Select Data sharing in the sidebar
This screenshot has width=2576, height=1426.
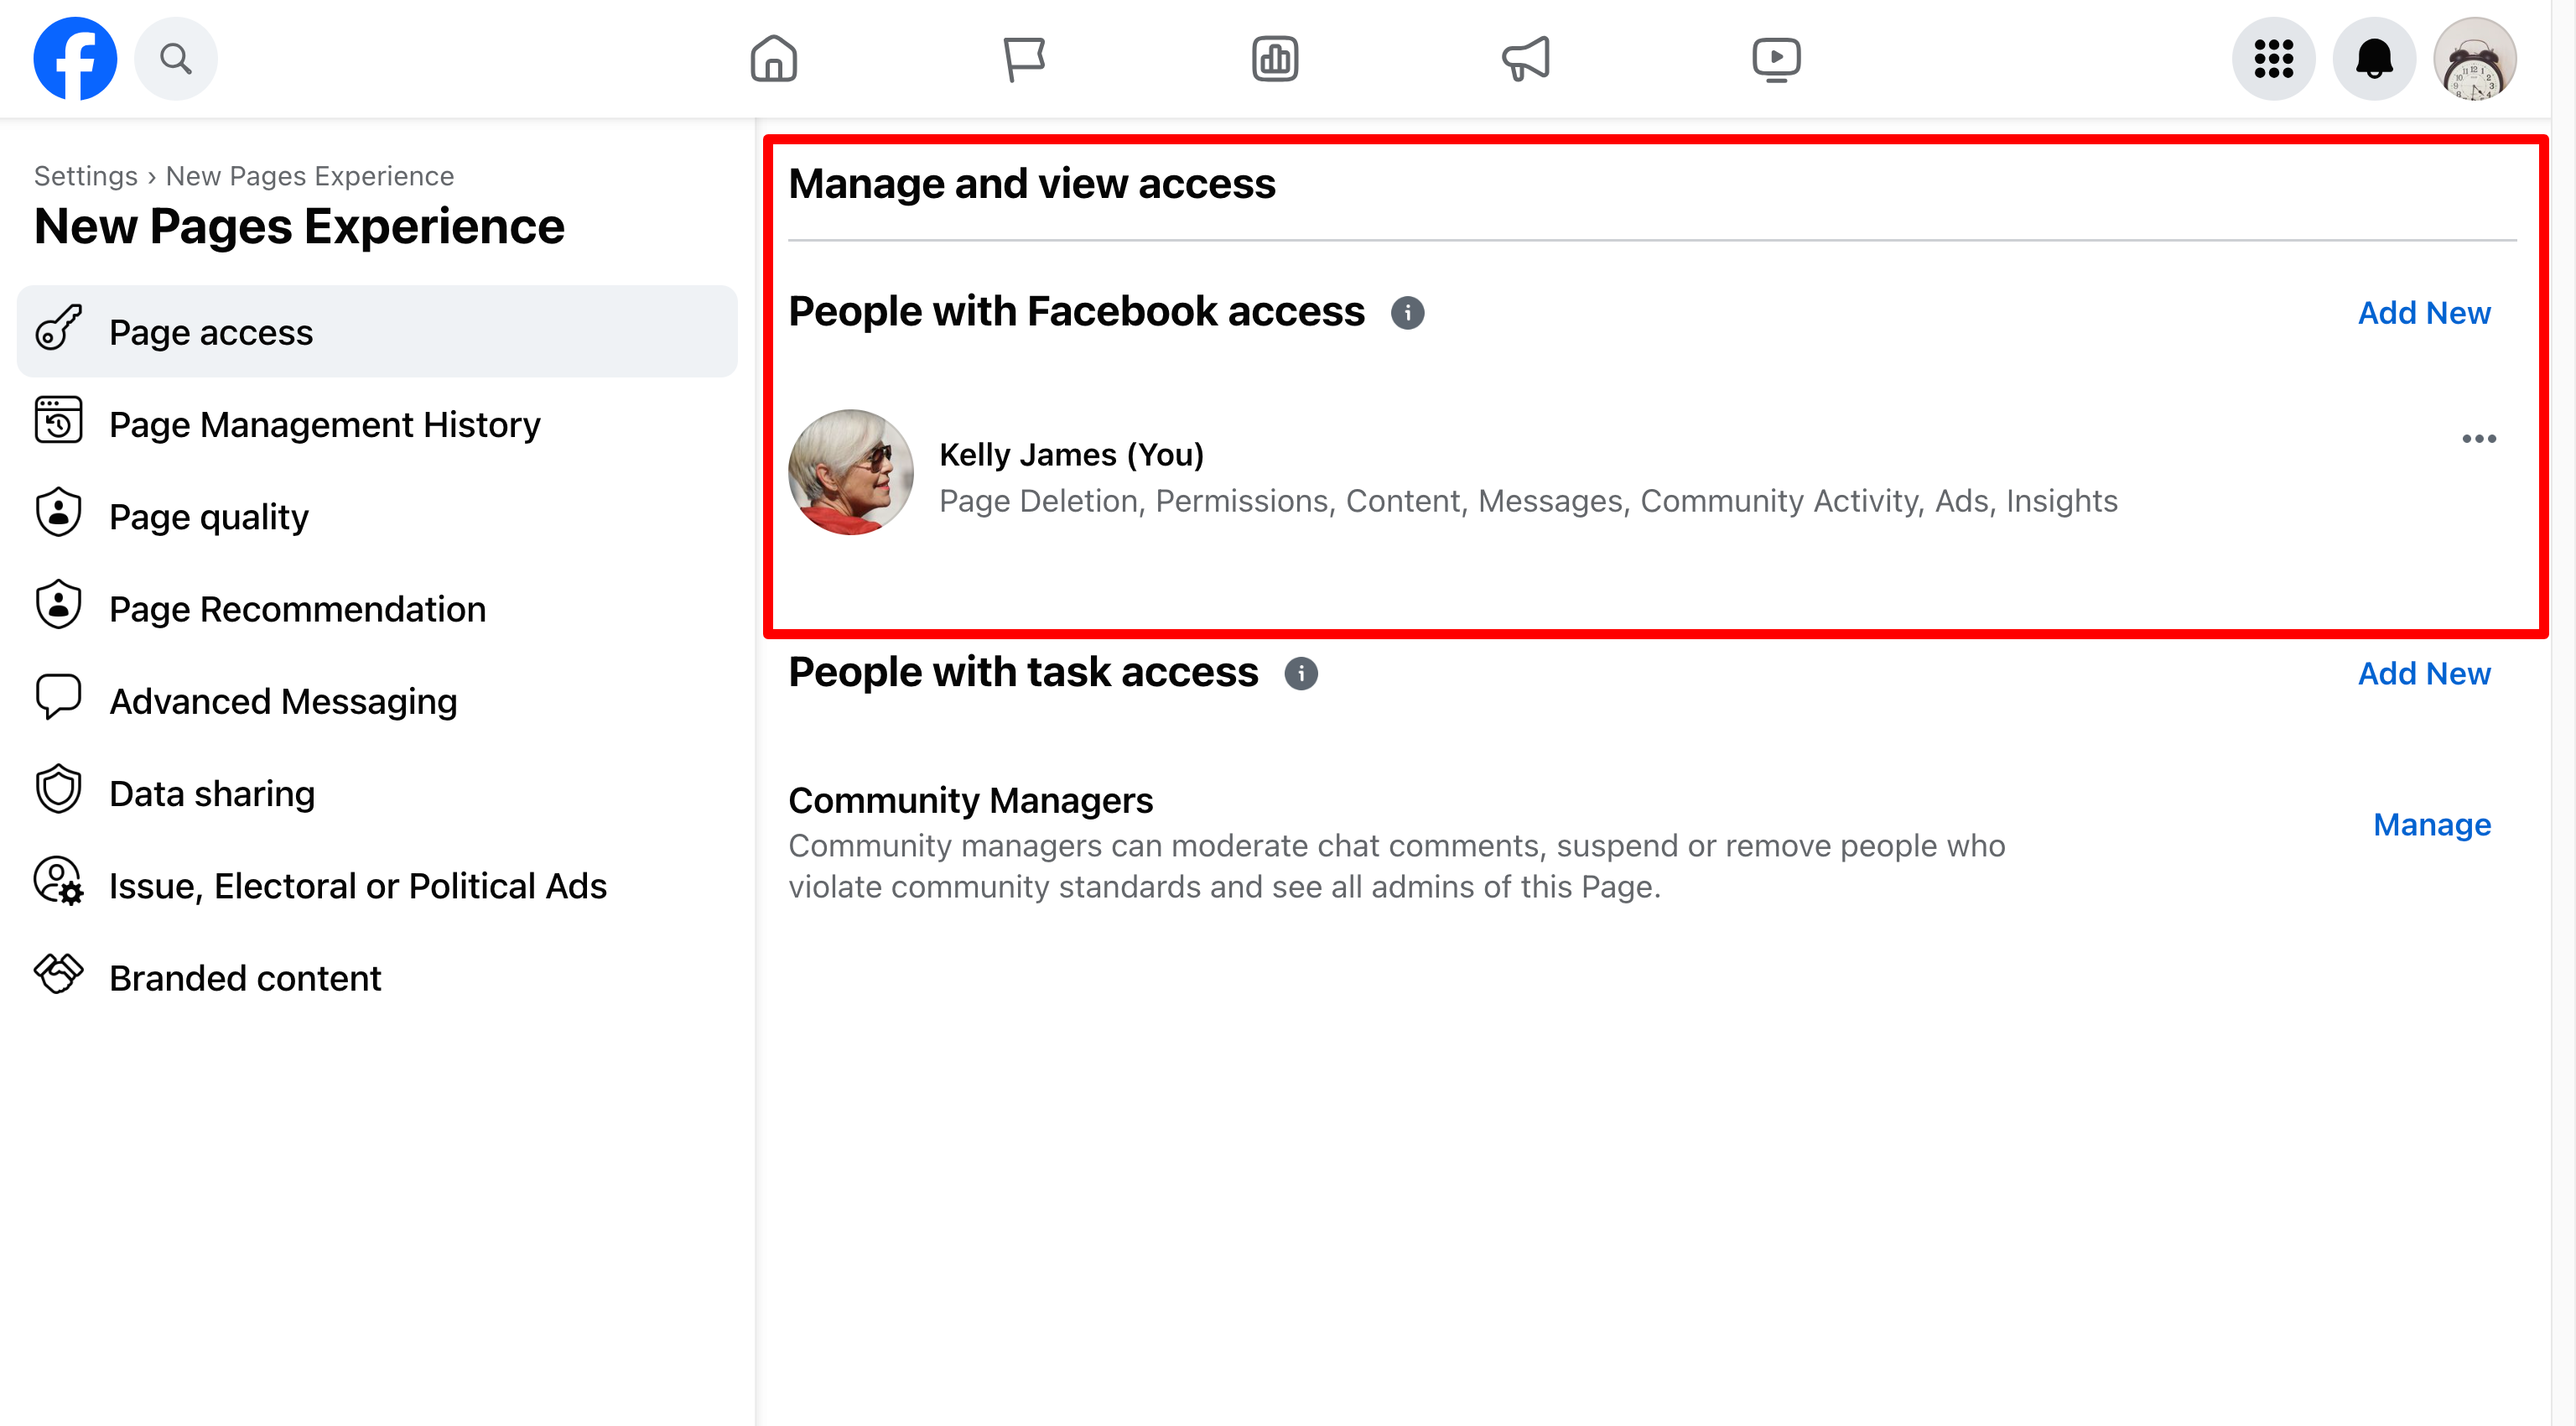(212, 792)
